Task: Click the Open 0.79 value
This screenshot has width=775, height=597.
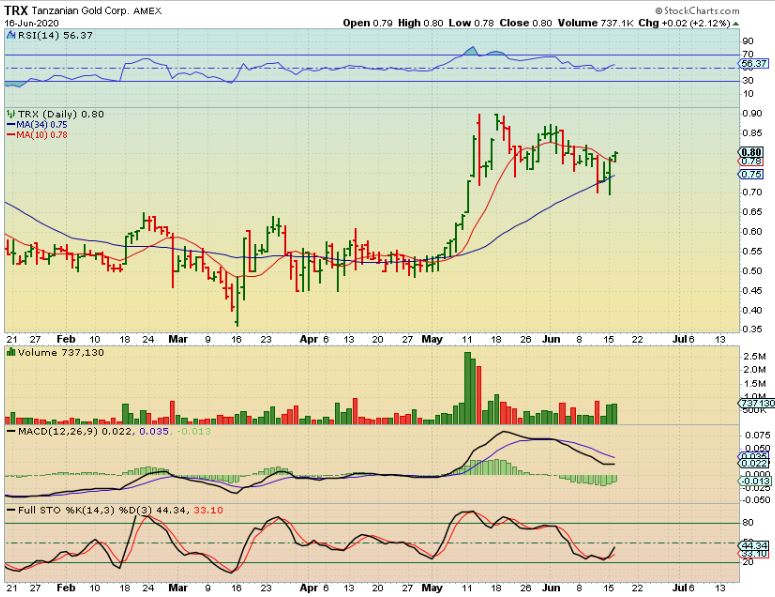Action: [368, 23]
